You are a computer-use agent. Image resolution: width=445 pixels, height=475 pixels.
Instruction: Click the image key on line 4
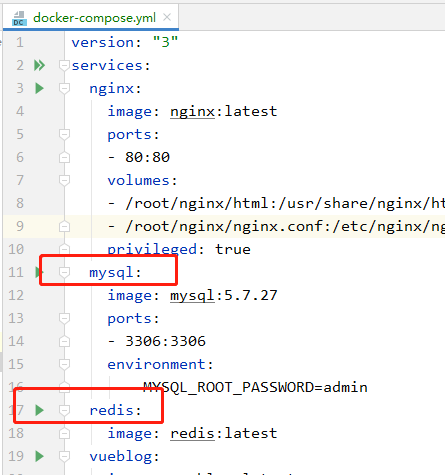point(129,112)
